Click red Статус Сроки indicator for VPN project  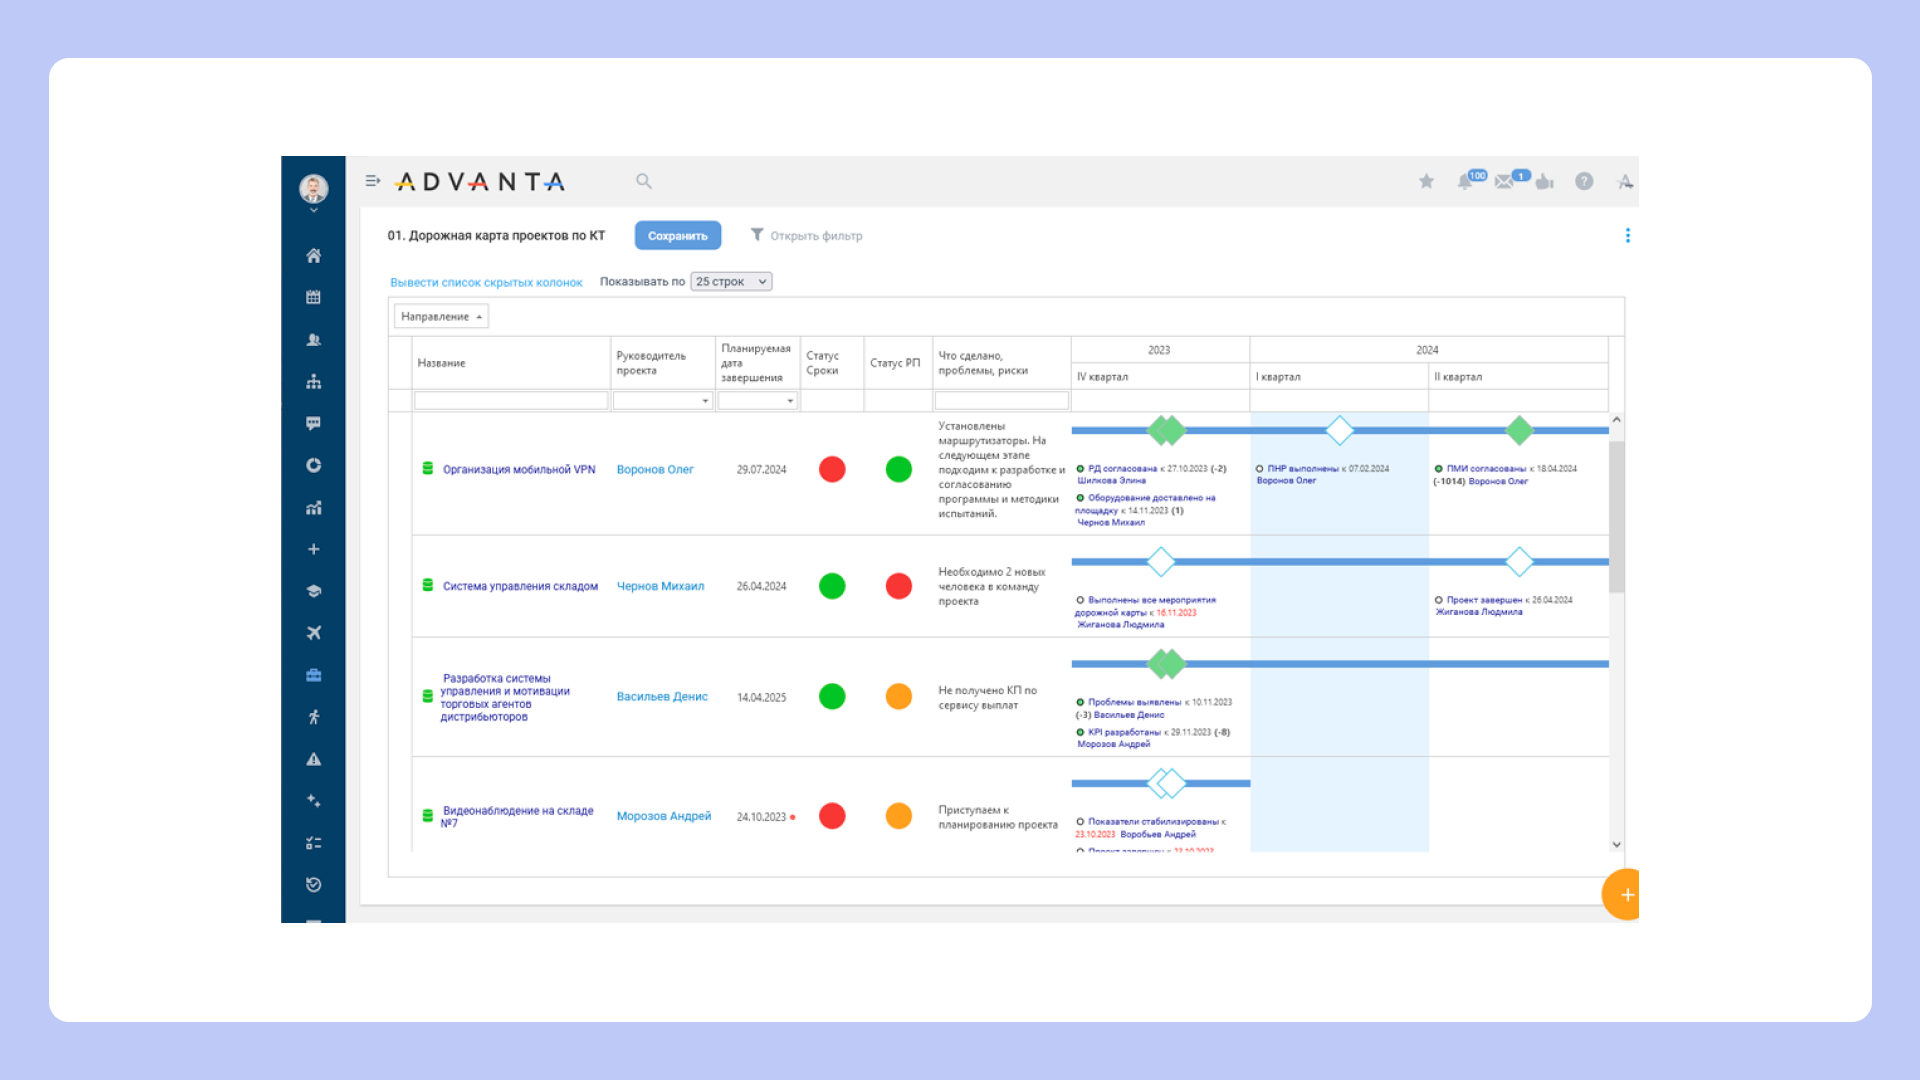(832, 469)
